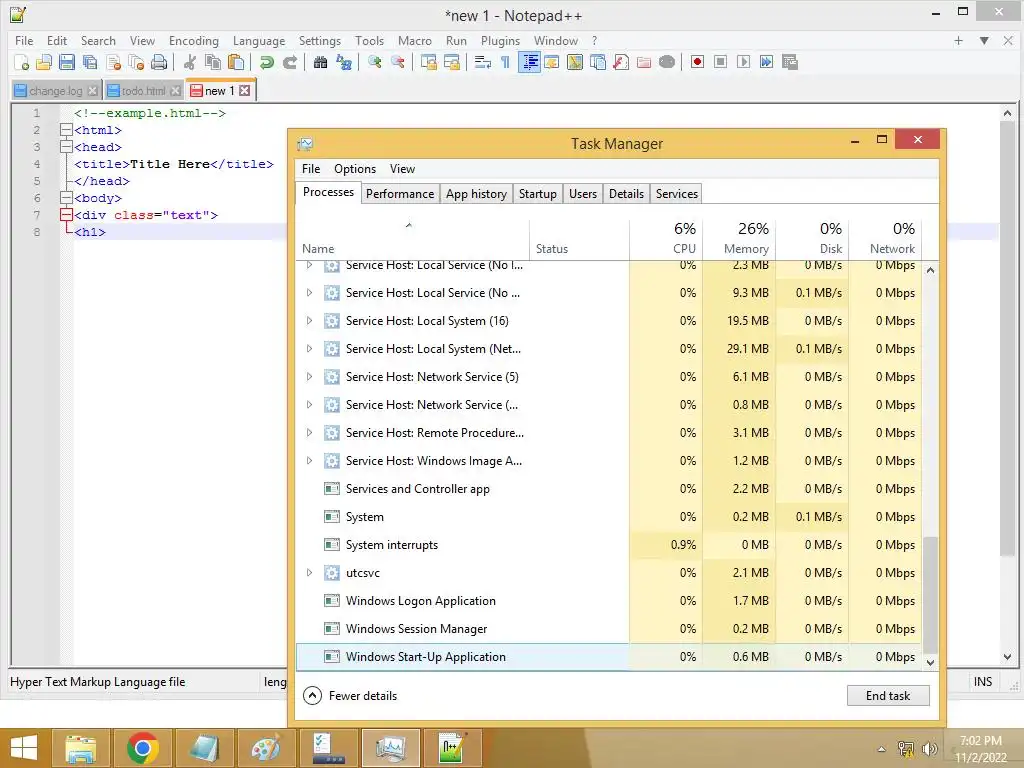Click the Task Manager vertical scrollbar thumb
Image resolution: width=1024 pixels, height=768 pixels.
[x=931, y=594]
